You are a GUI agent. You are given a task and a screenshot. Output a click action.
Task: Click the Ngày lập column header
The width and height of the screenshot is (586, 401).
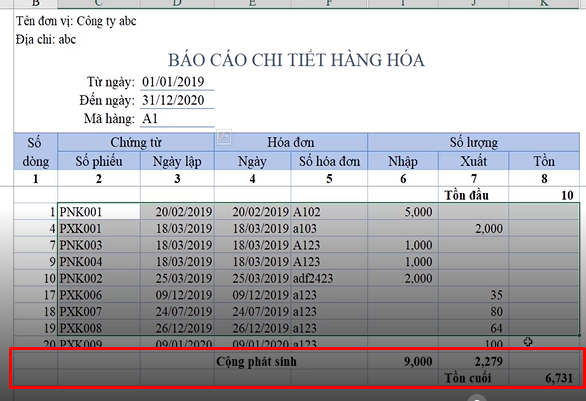[x=177, y=161]
